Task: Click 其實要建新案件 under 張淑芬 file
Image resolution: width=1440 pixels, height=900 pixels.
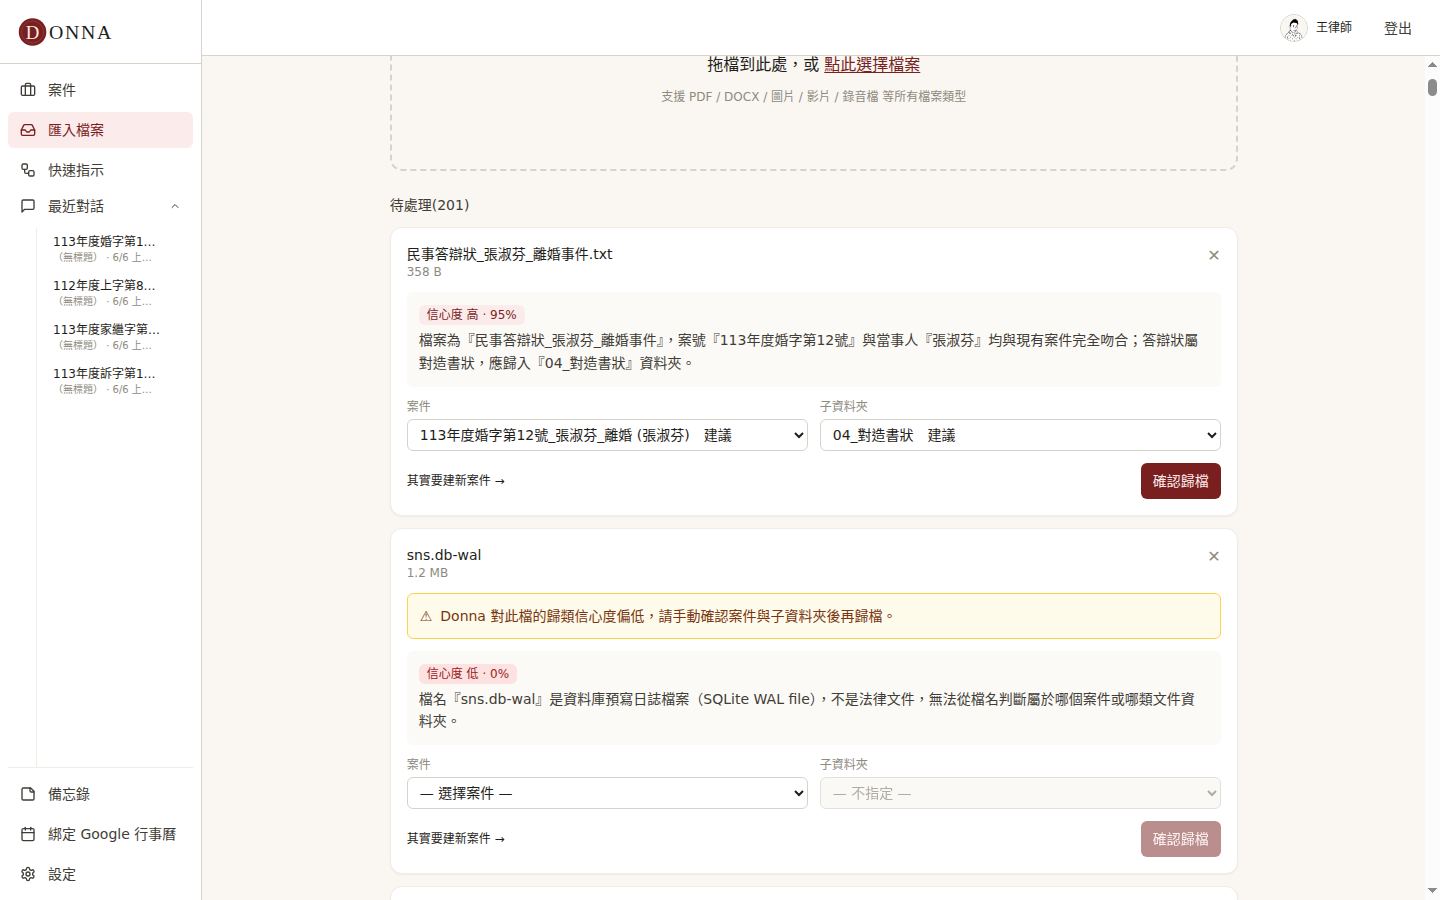Action: point(456,481)
